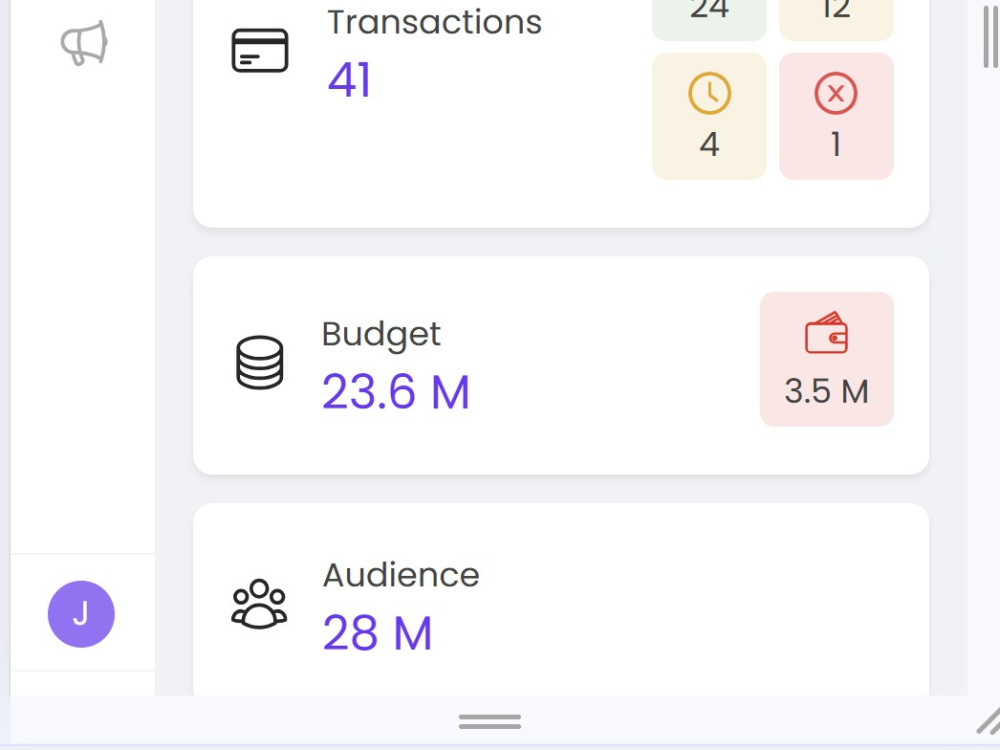
Task: Select the failed X icon tile showing 1
Action: [x=836, y=116]
